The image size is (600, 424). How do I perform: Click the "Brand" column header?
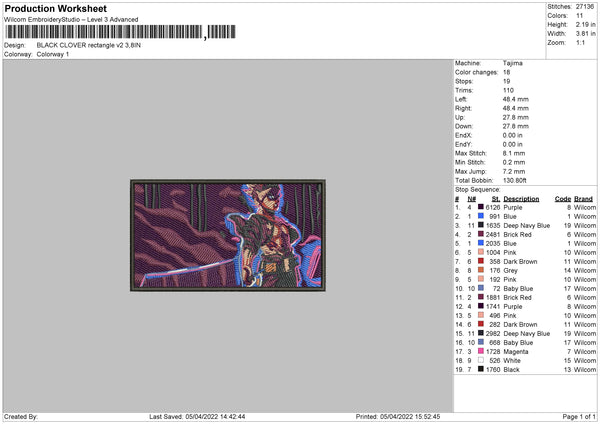583,199
